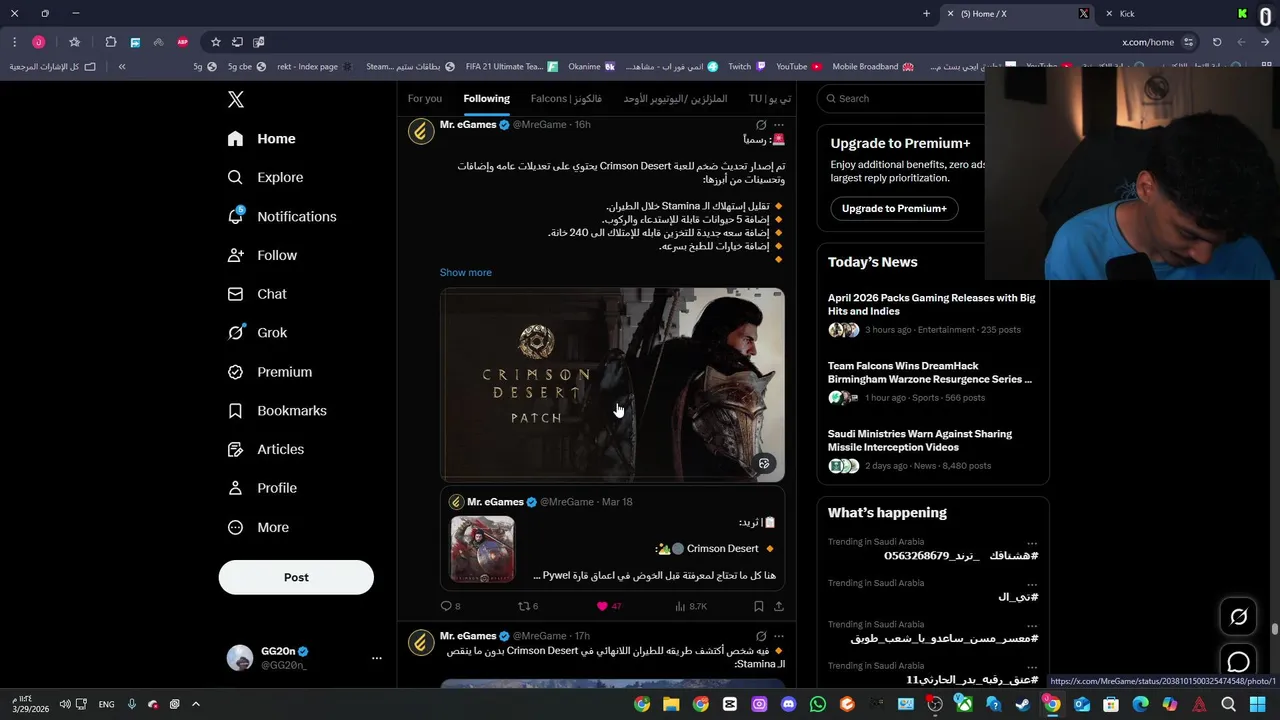Open the floating Grok button

[x=1238, y=617]
